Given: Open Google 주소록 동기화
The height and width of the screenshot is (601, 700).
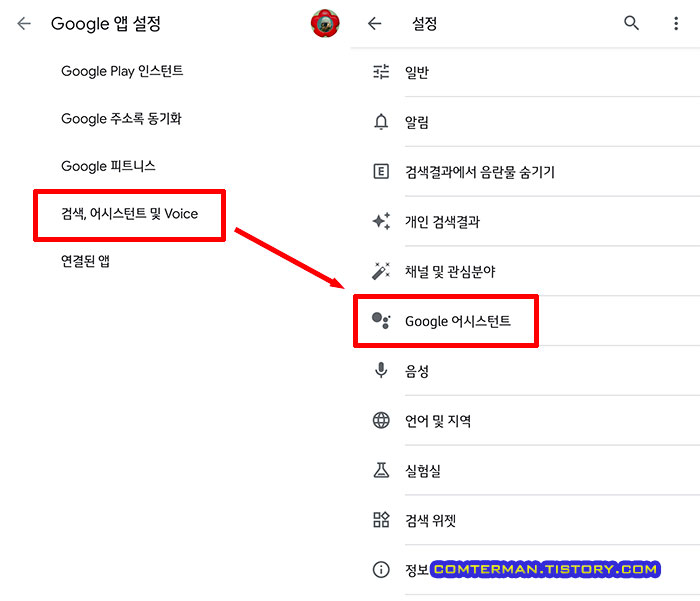Looking at the screenshot, I should (x=121, y=118).
